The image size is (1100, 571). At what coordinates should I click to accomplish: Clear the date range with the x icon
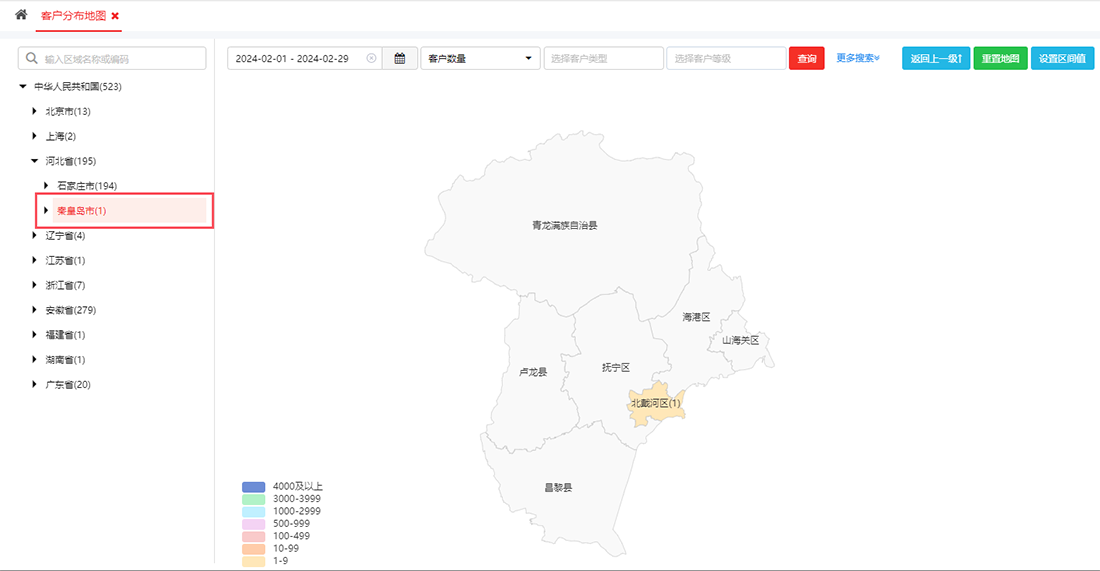(372, 59)
